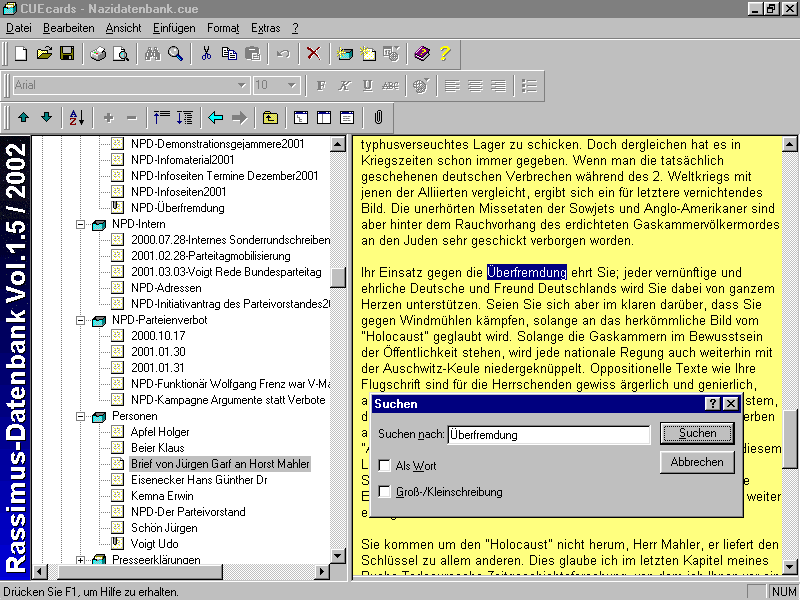Insert new card with yellow card icon
This screenshot has width=800, height=600.
pos(368,54)
